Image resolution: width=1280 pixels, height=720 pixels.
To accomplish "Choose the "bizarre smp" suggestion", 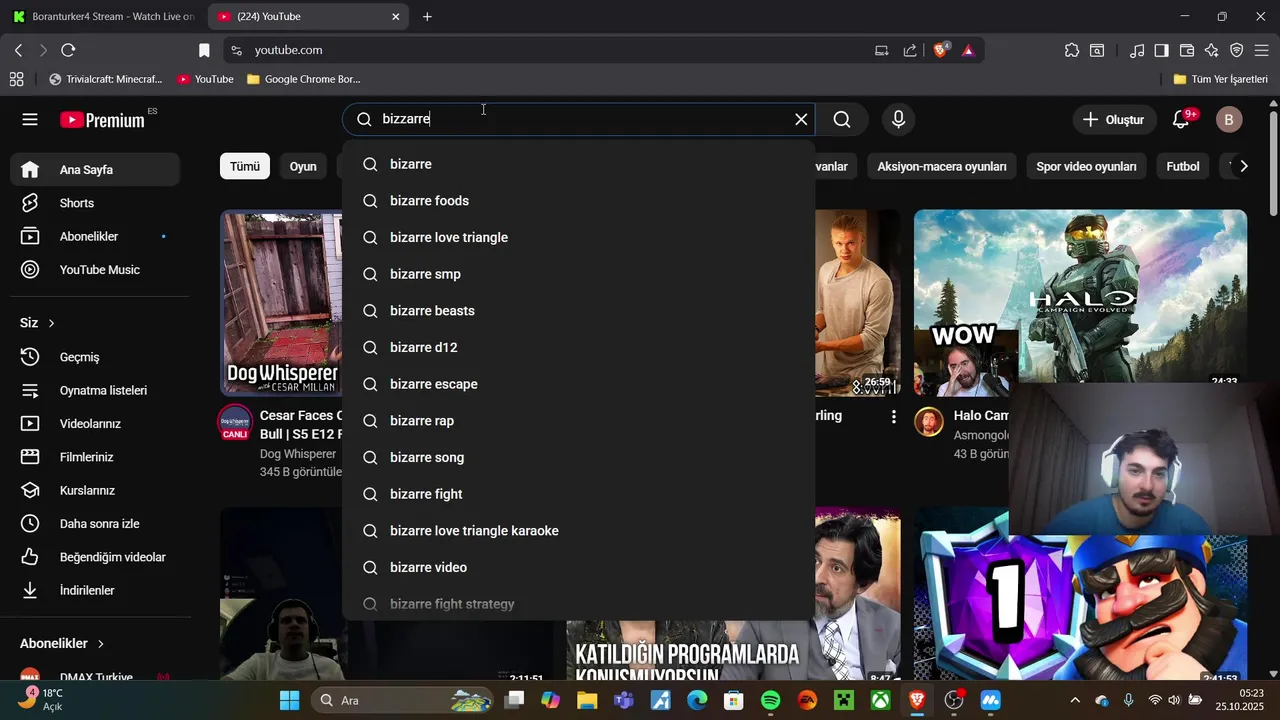I will pyautogui.click(x=578, y=274).
